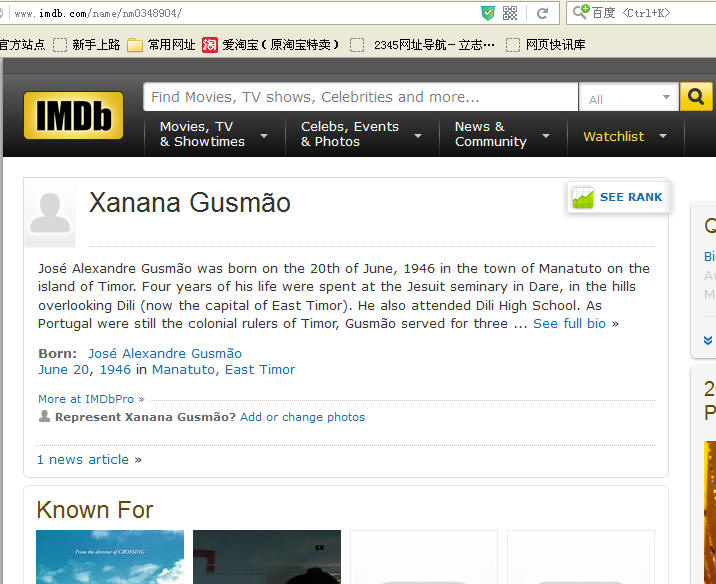Click the browser address bar URL
The height and width of the screenshot is (584, 716).
pos(98,13)
